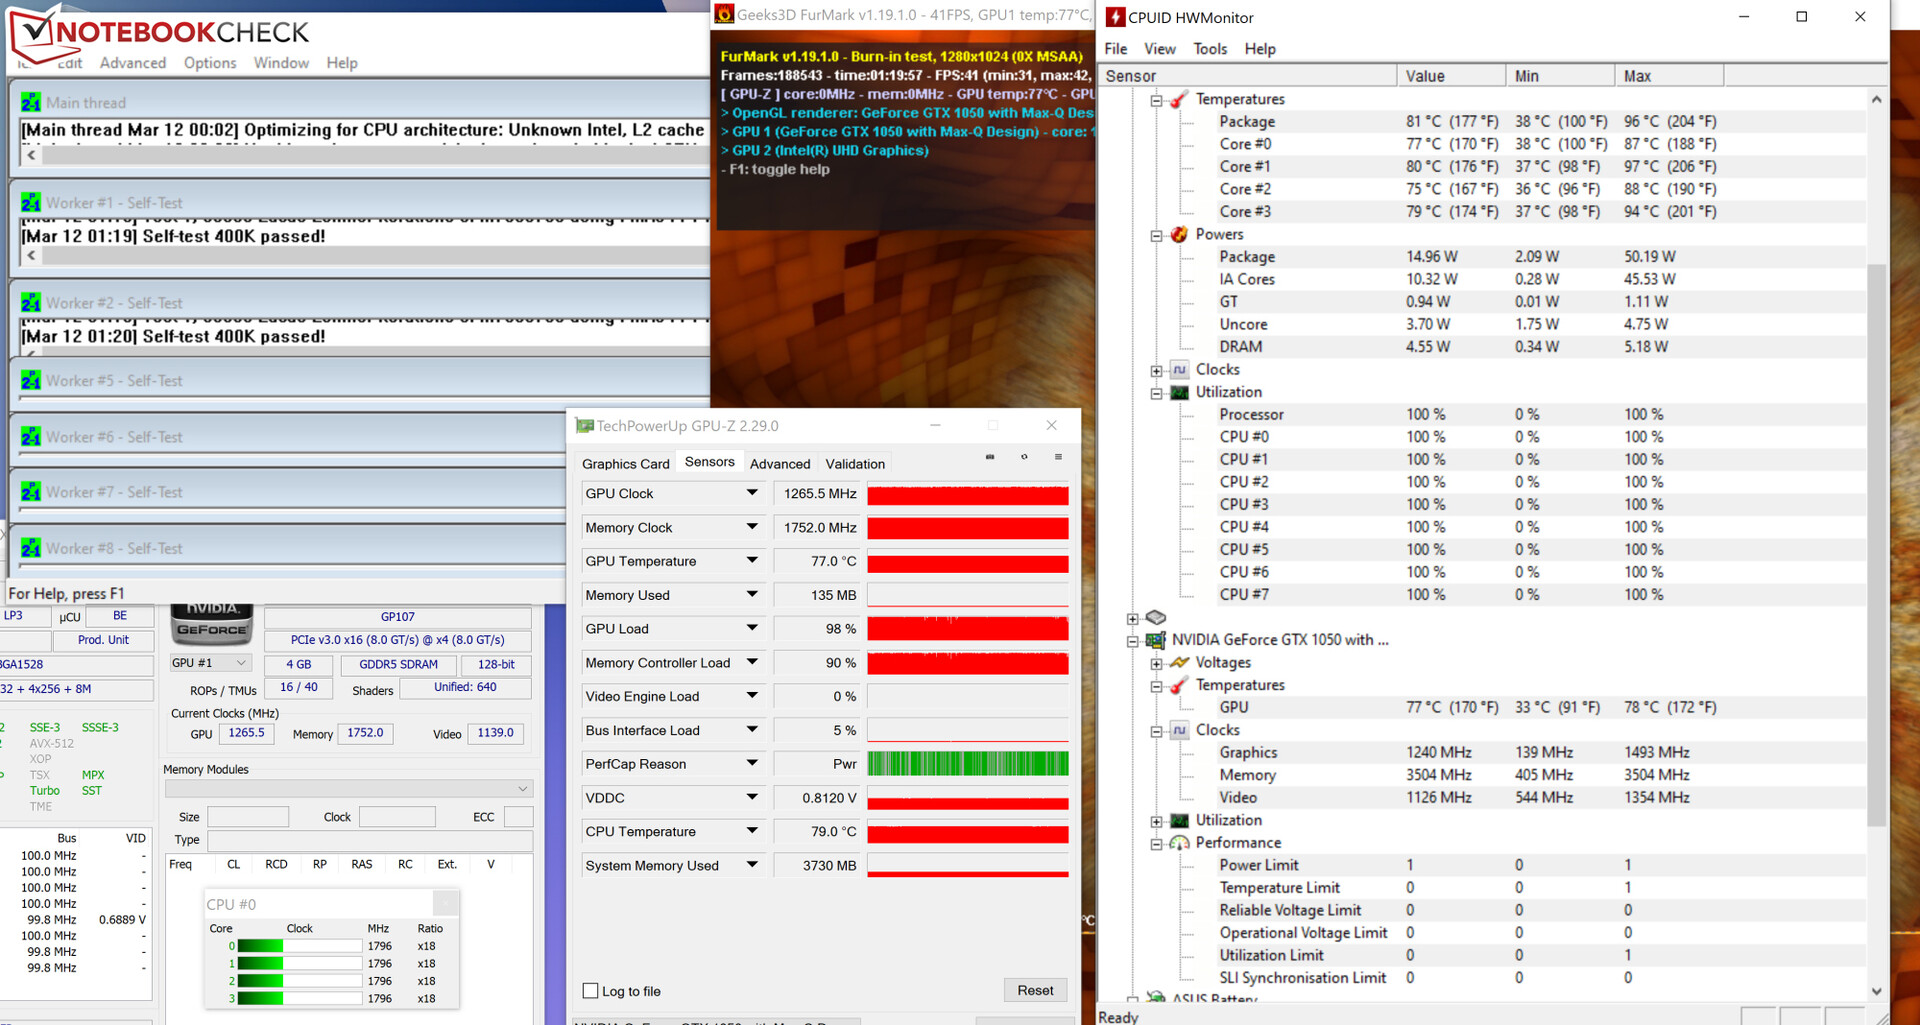This screenshot has height=1025, width=1920.
Task: Open the GPU Clock sensor dropdown in GPU-Z
Action: 752,493
